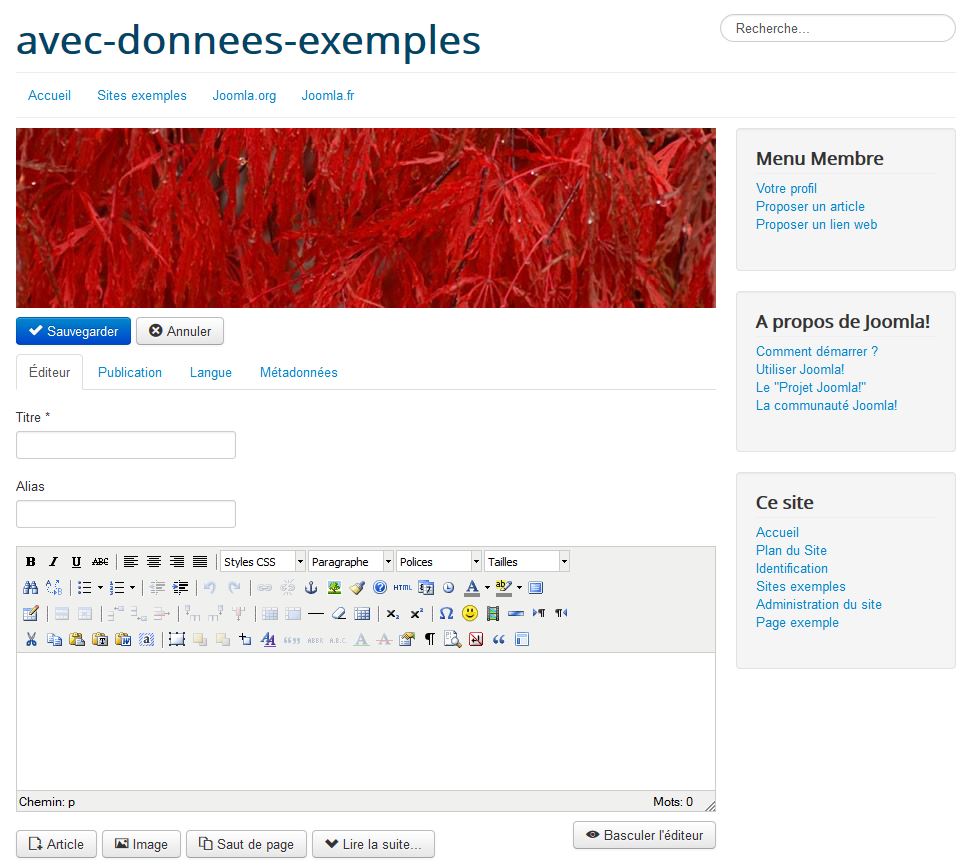The image size is (963, 867).
Task: Insert an anchor
Action: click(x=311, y=588)
